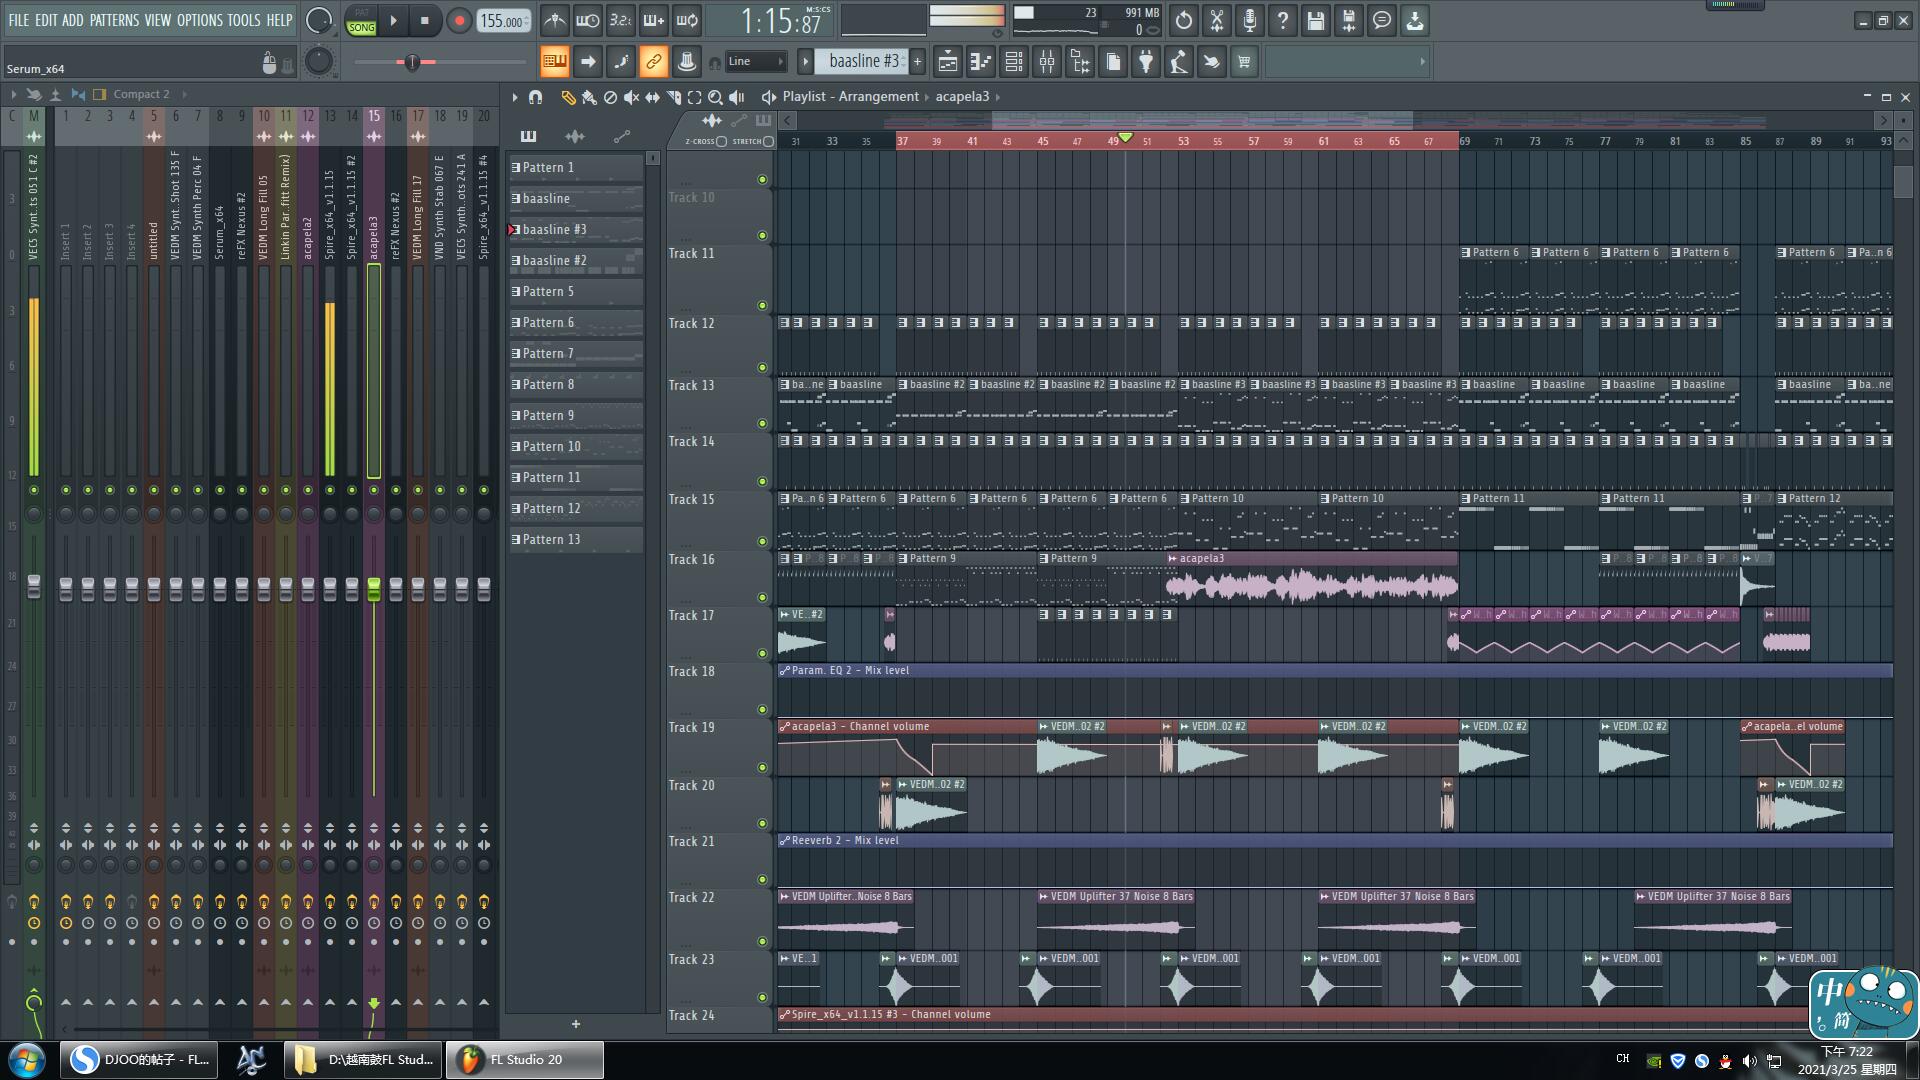Click the metronome icon in toolbar
This screenshot has width=1920, height=1080.
[x=554, y=20]
